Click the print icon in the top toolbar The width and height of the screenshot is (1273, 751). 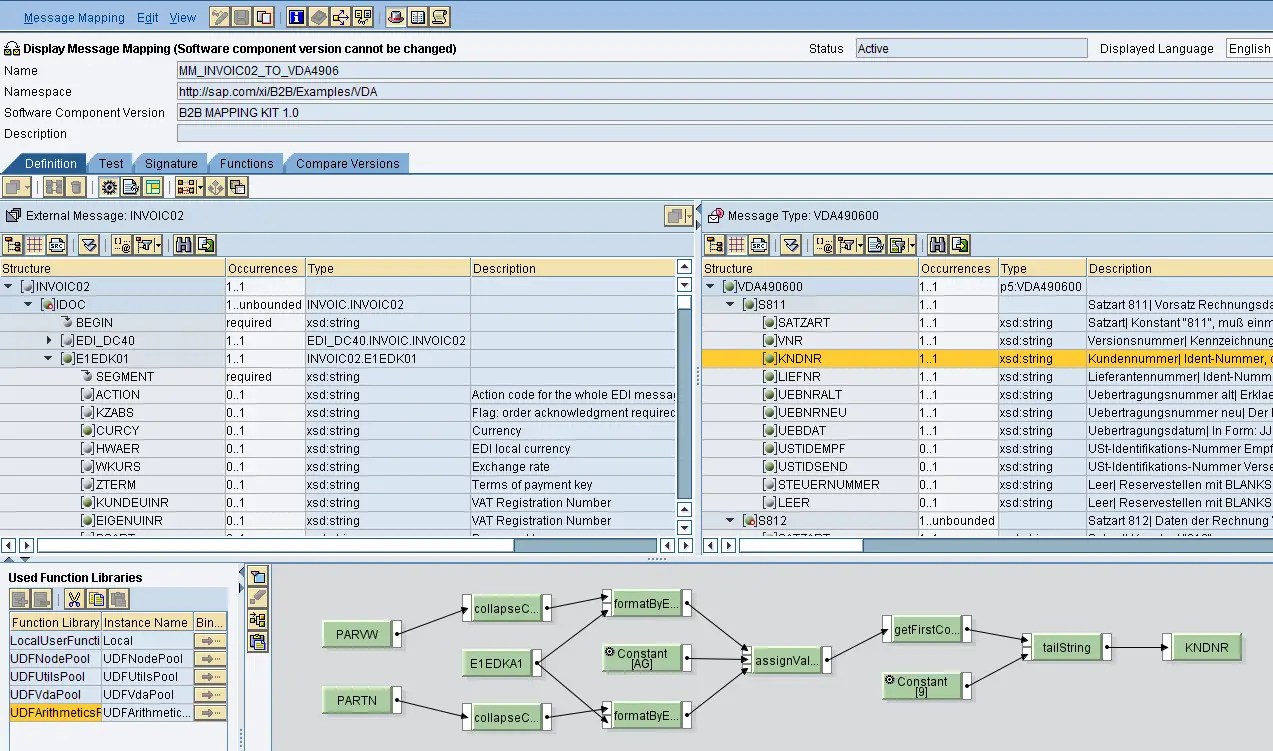(x=395, y=15)
